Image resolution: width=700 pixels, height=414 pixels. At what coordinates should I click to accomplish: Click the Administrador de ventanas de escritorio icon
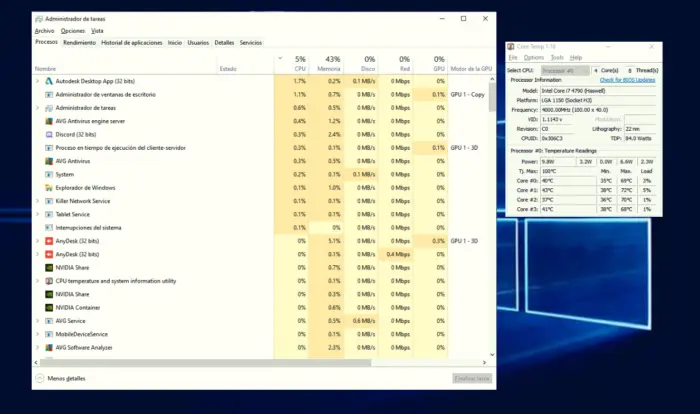[49, 95]
